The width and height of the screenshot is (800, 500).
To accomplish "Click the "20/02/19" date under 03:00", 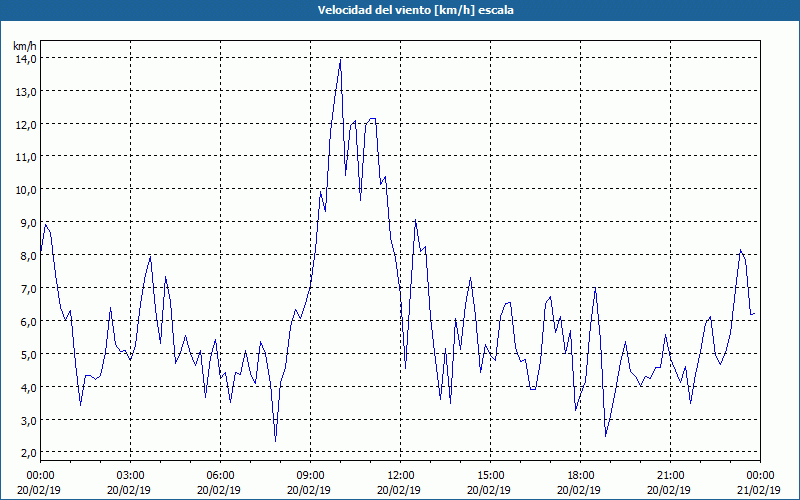I will point(130,490).
